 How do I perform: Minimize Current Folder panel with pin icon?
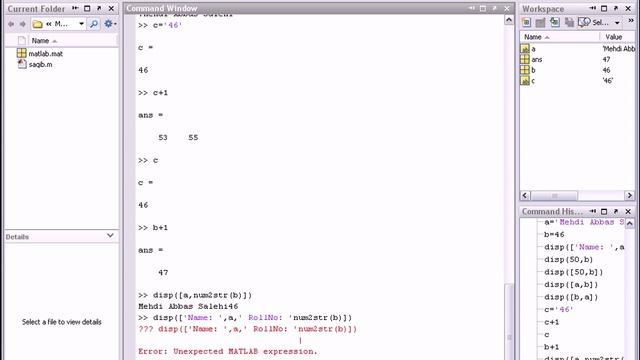(x=75, y=8)
